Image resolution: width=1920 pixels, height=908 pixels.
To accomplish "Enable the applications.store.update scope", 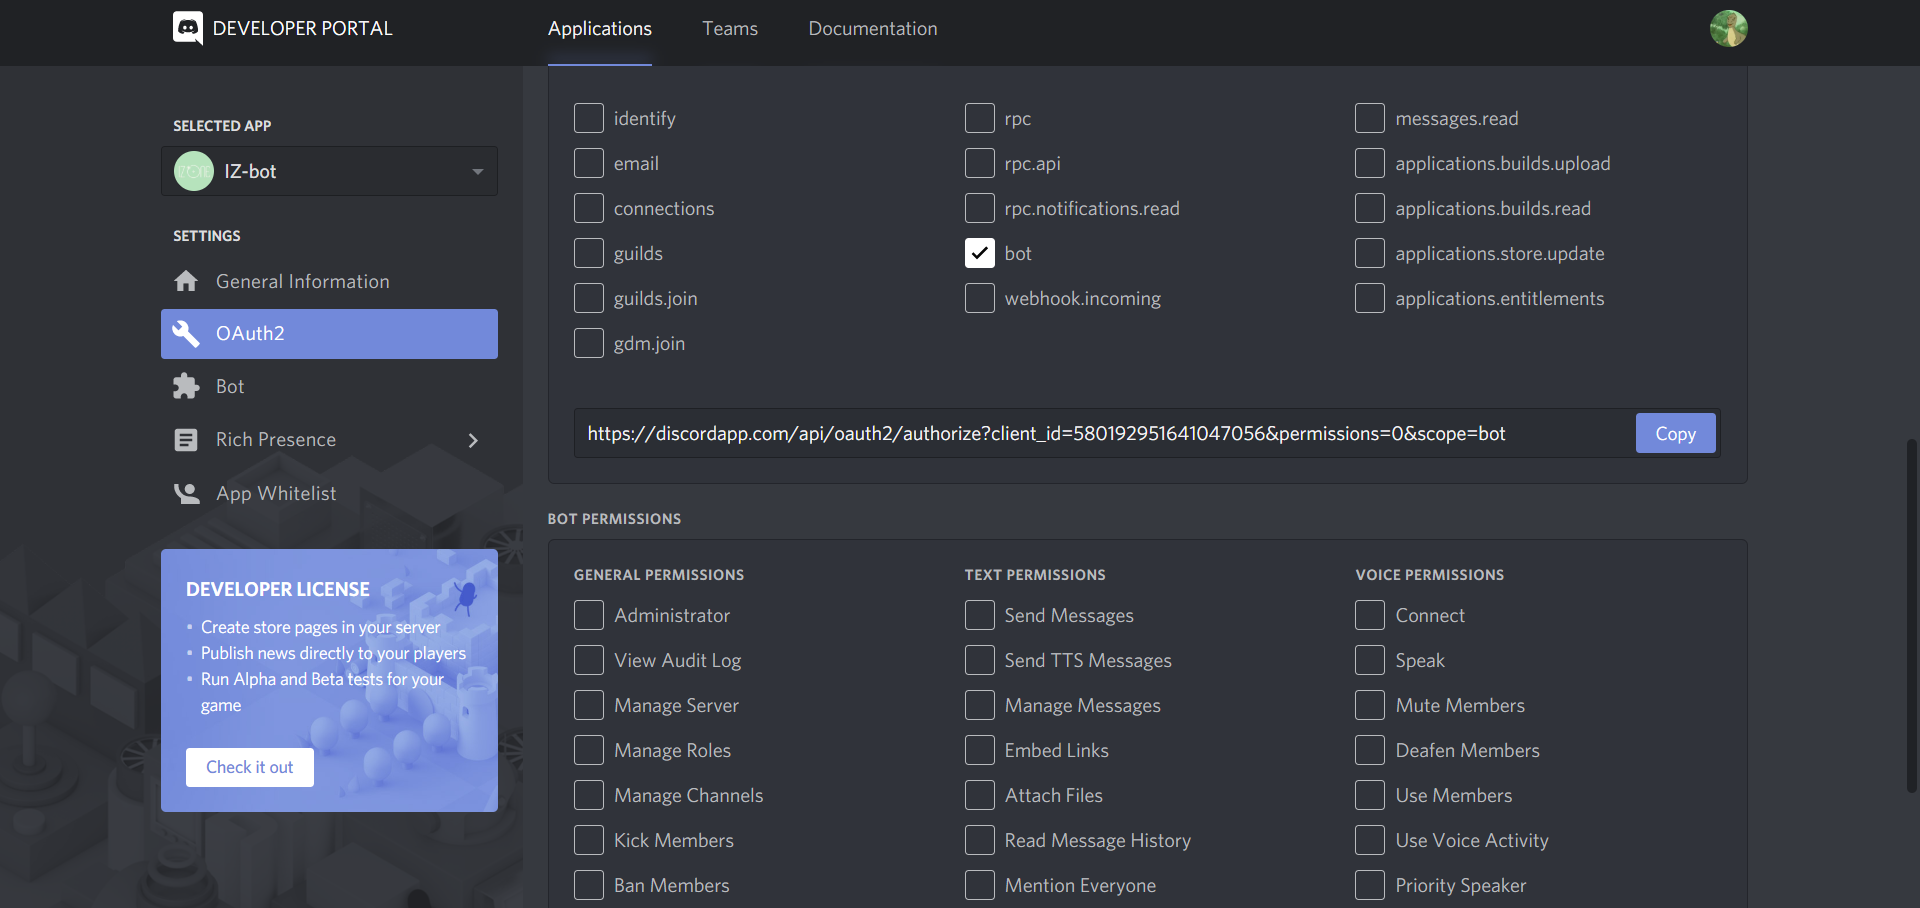I will tap(1370, 253).
